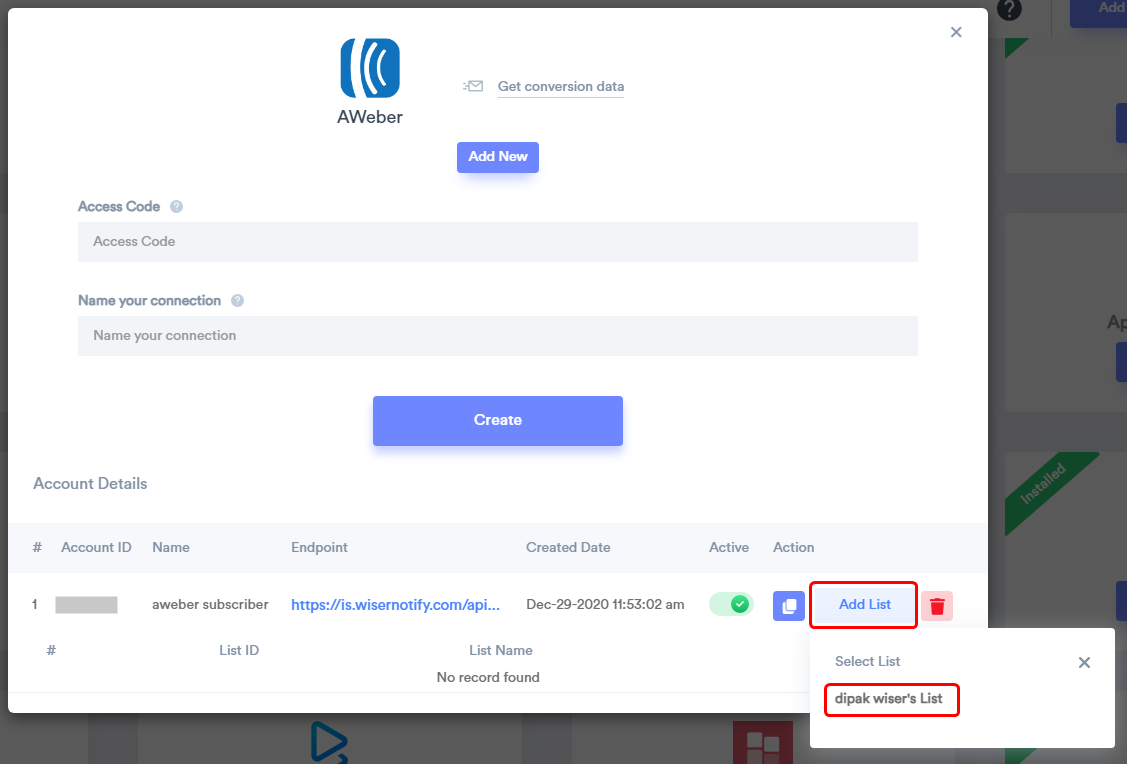1127x764 pixels.
Task: Open the Access Code help icon
Action: coord(176,207)
